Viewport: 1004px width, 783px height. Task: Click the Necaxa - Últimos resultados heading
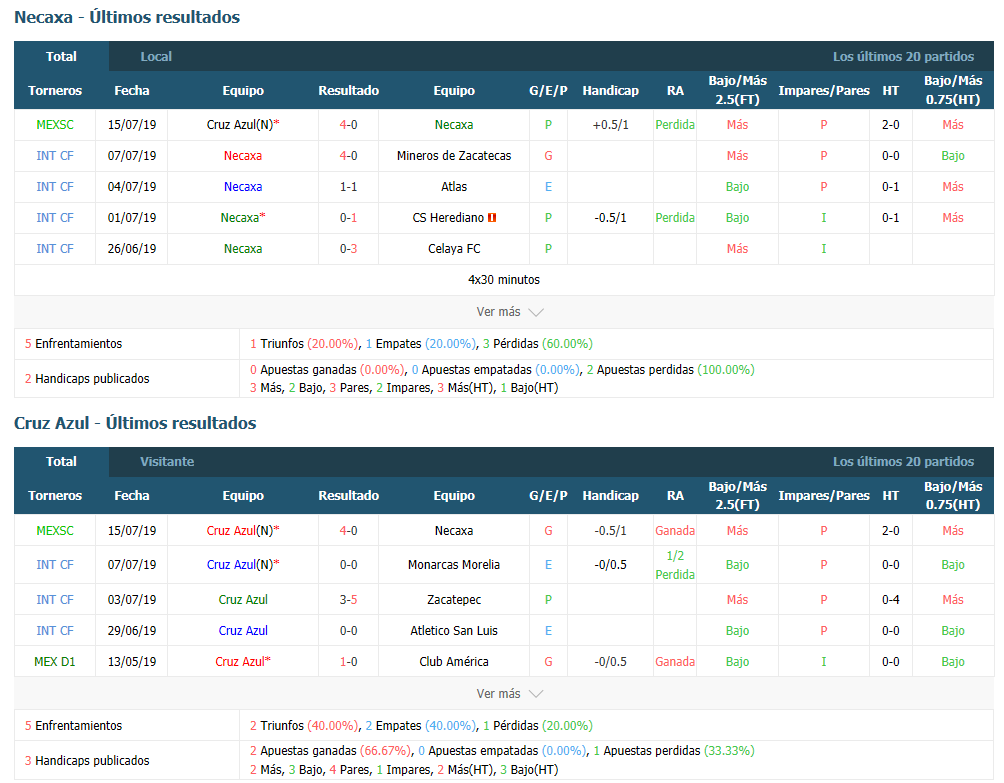(127, 17)
